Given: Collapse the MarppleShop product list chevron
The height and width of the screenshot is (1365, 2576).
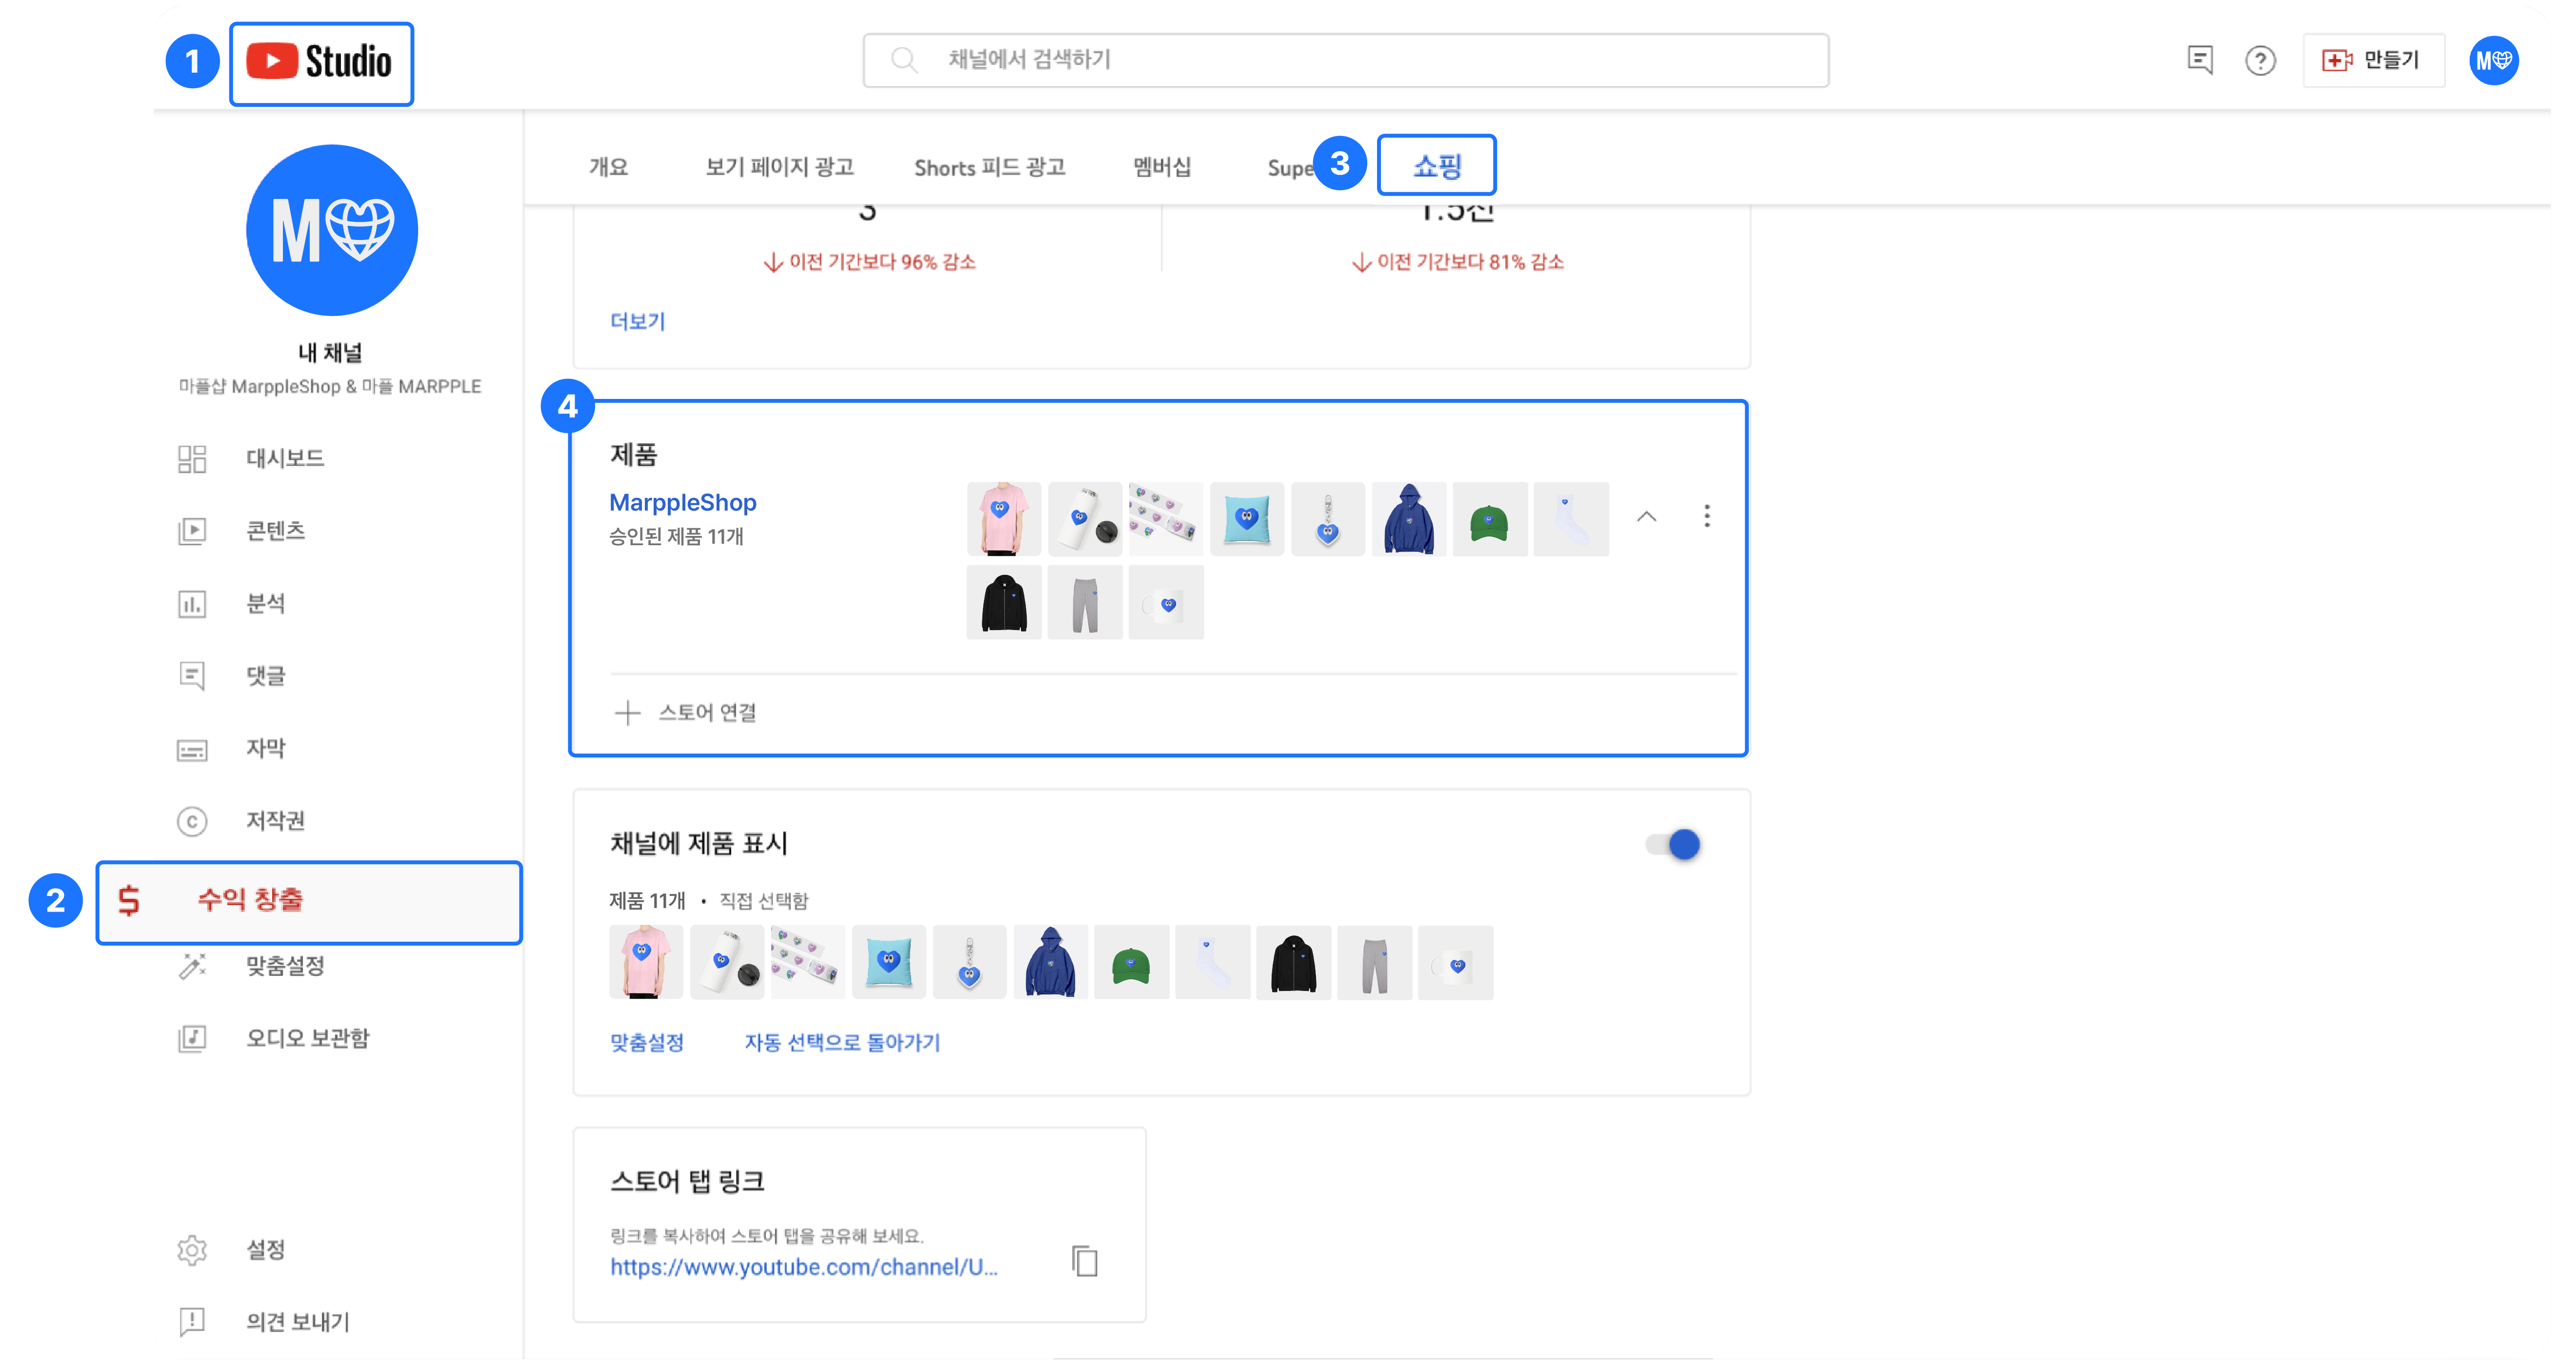Looking at the screenshot, I should point(1646,517).
